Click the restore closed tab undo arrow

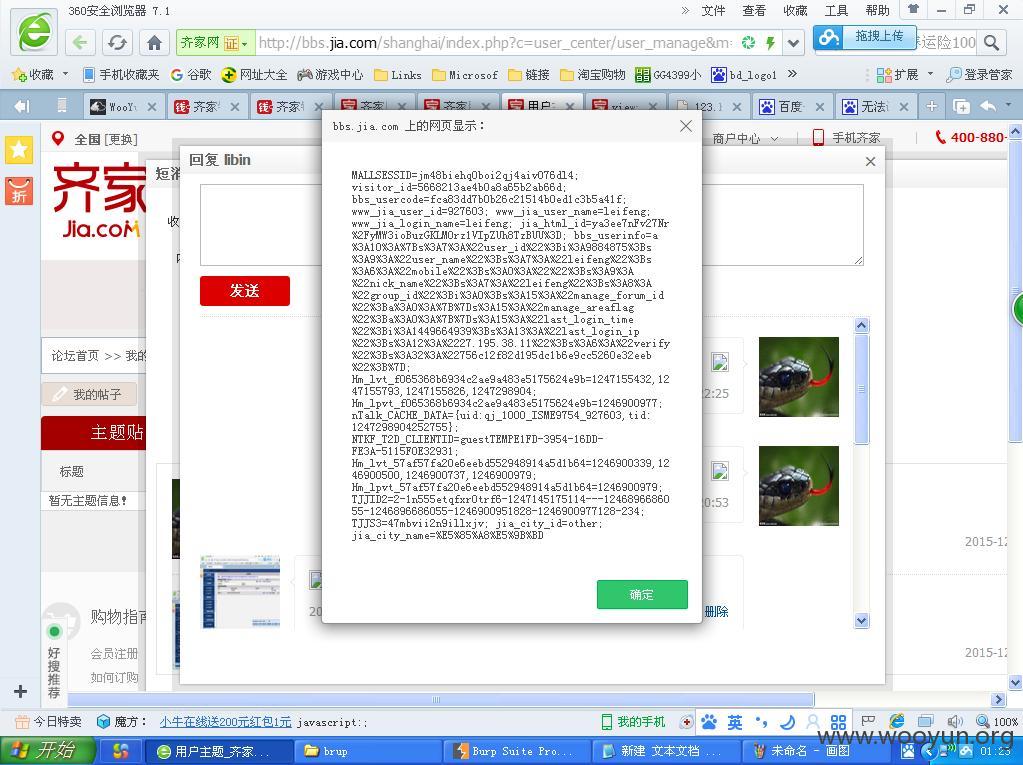988,106
